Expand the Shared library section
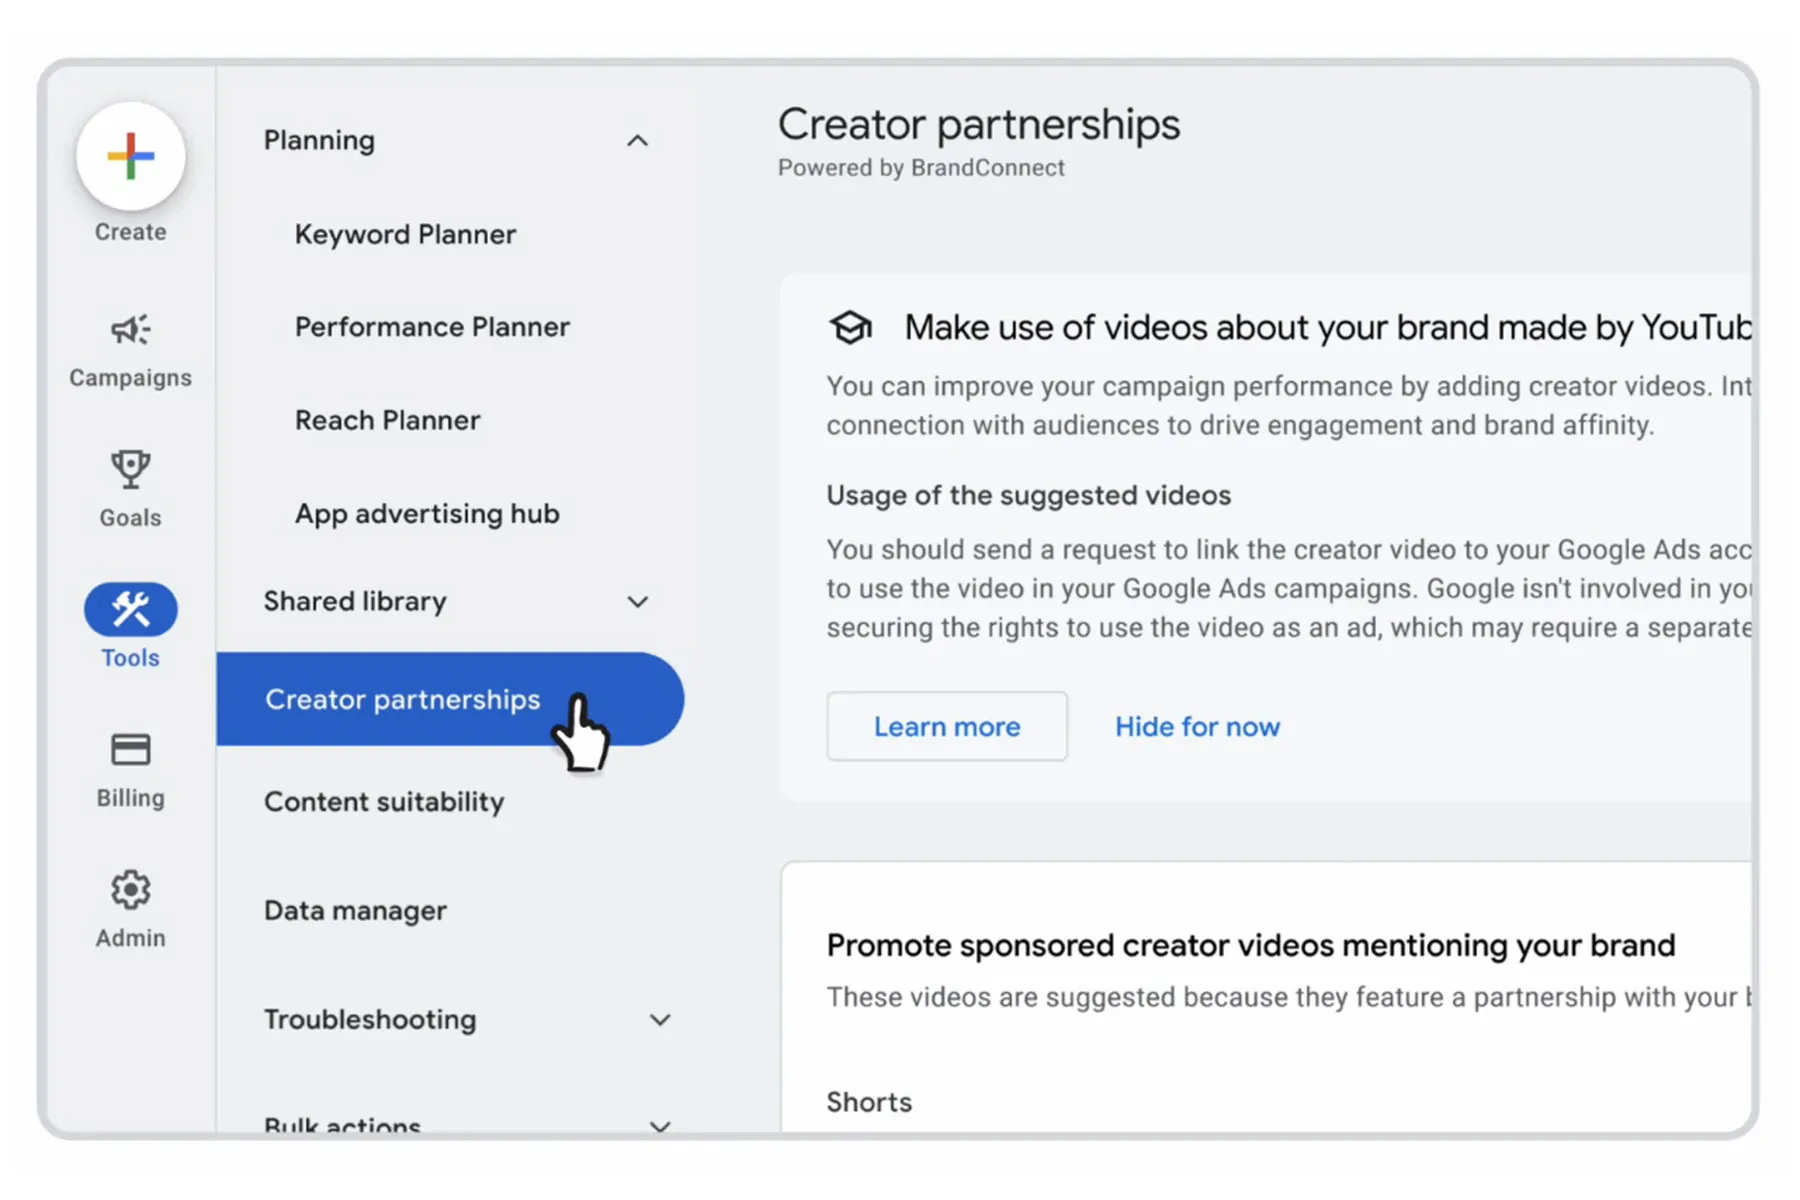Viewport: 1800px width, 1200px height. point(637,602)
